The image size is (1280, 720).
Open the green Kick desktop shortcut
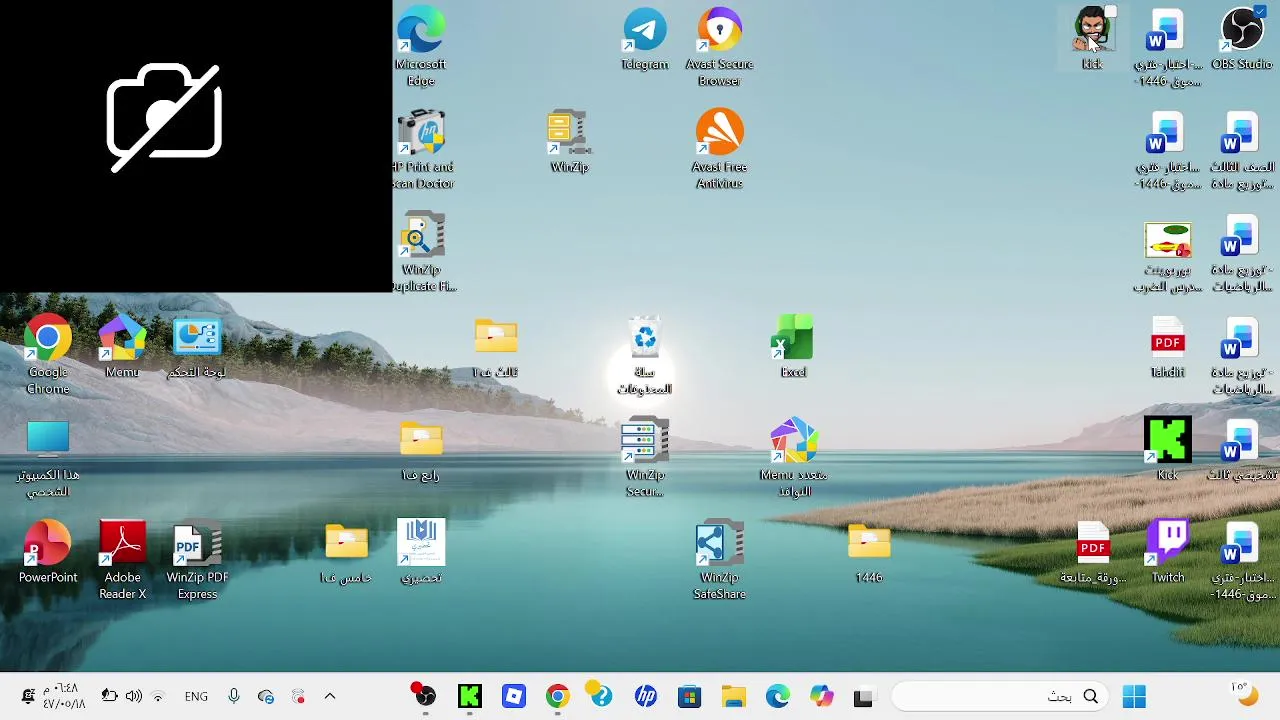[1168, 450]
